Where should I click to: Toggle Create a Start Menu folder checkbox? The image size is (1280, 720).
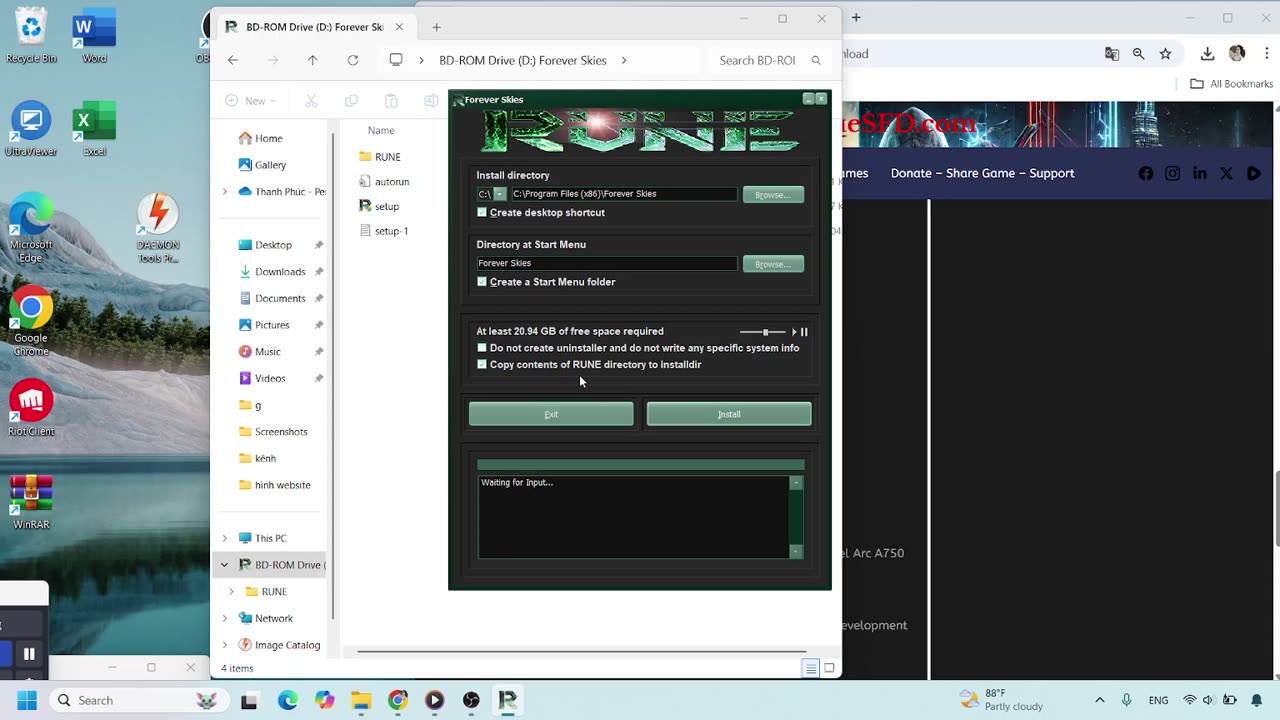pos(482,282)
